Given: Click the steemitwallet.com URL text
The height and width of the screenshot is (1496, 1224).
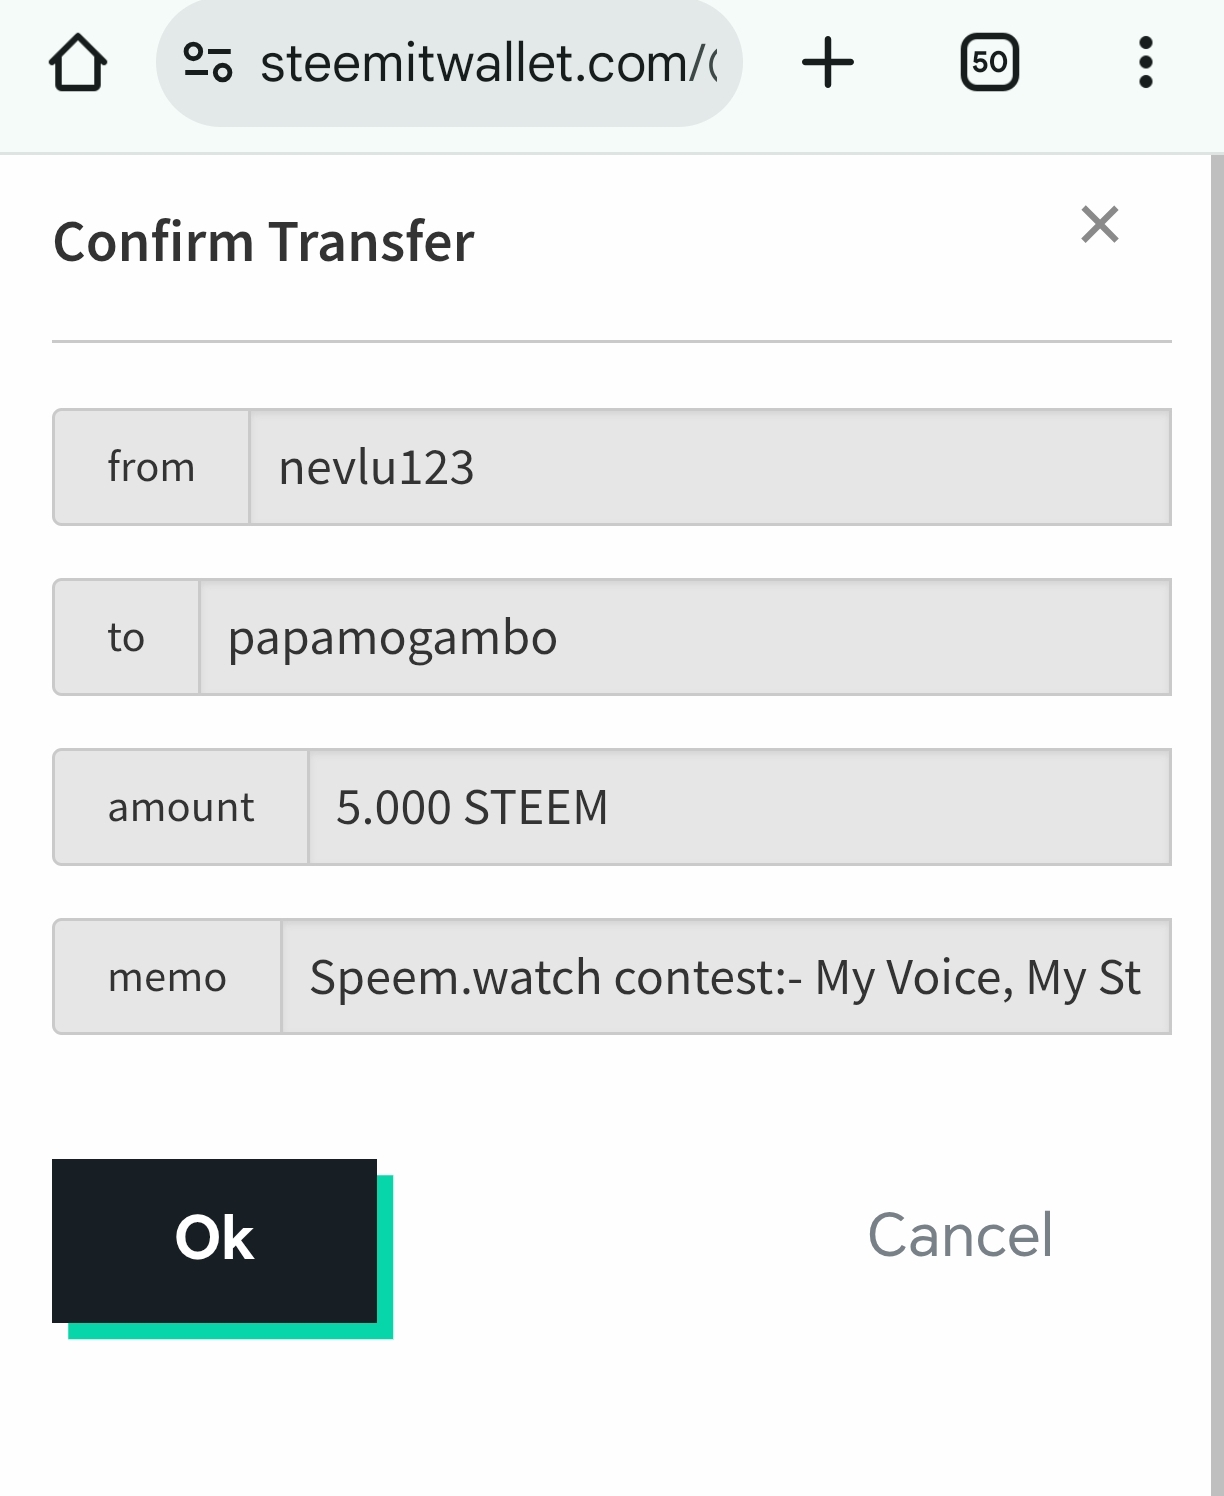Looking at the screenshot, I should click(x=488, y=64).
